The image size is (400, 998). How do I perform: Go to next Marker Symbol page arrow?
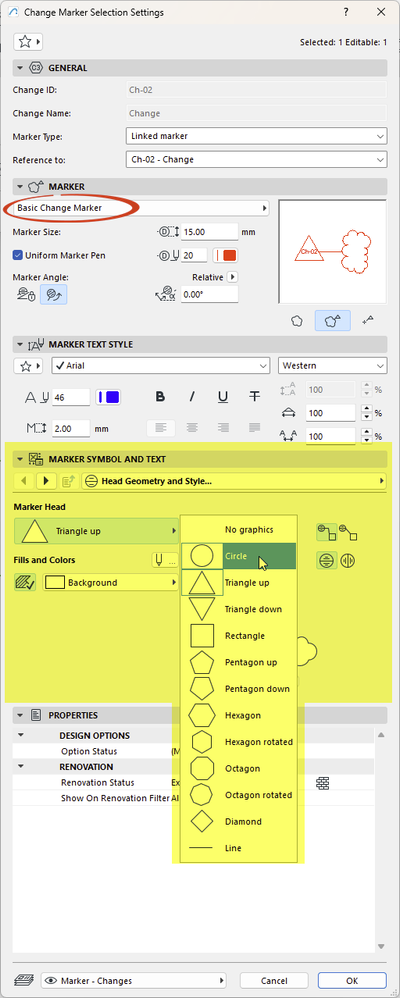(45, 481)
